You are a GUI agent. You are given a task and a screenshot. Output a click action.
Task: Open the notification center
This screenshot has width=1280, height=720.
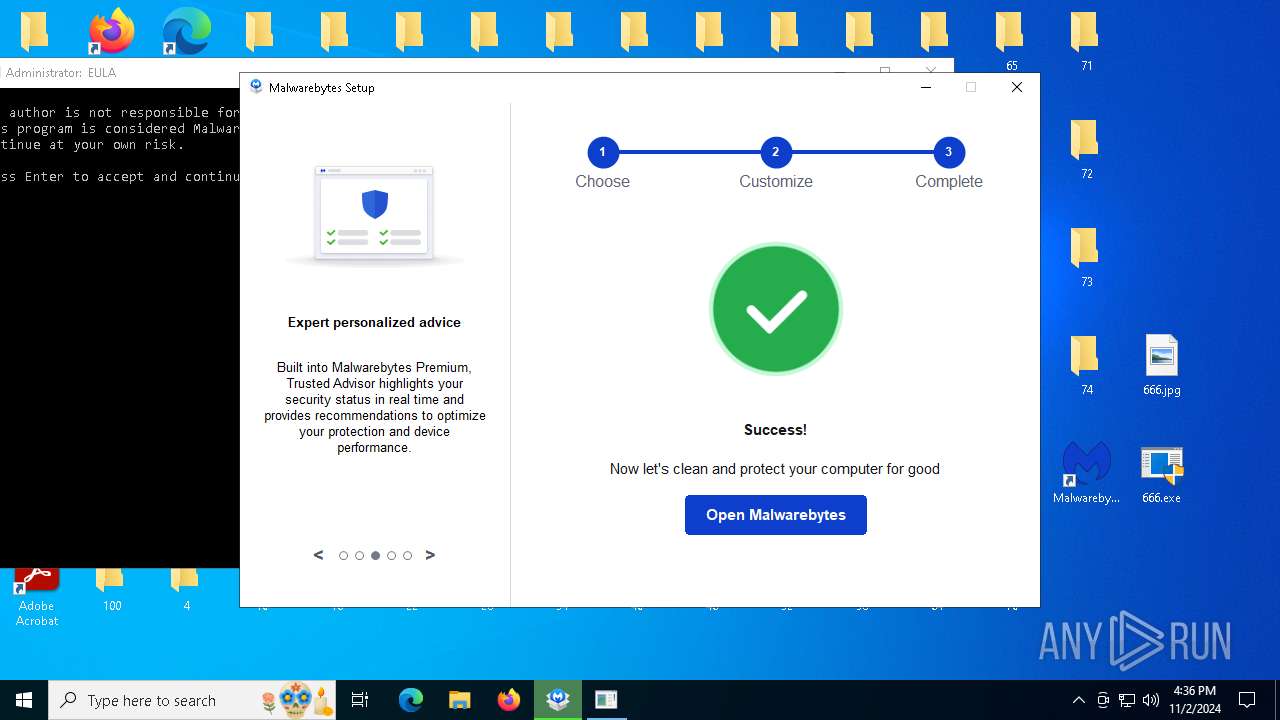[1247, 700]
